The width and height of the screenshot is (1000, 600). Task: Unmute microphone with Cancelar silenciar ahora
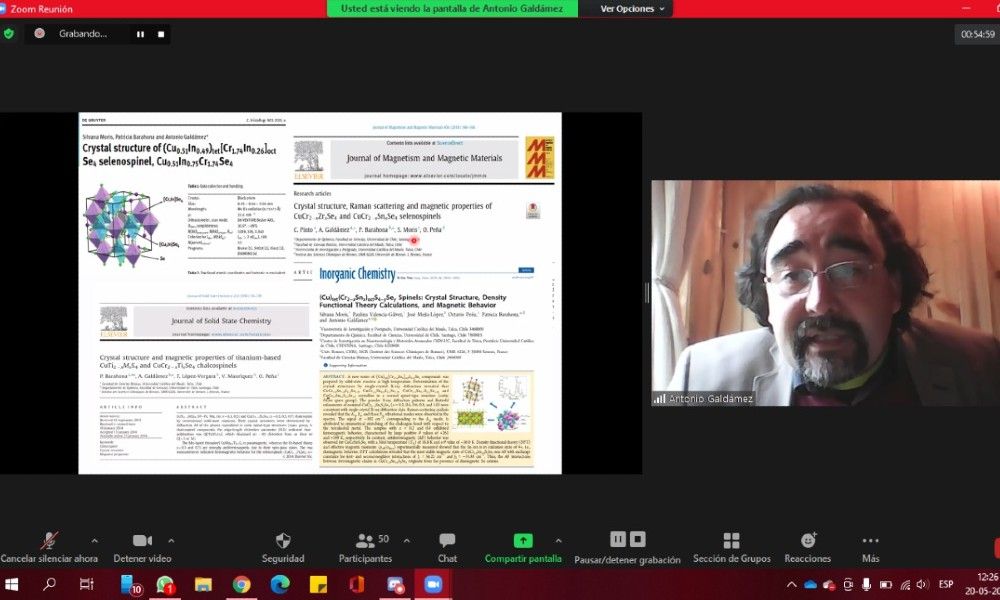tap(48, 541)
